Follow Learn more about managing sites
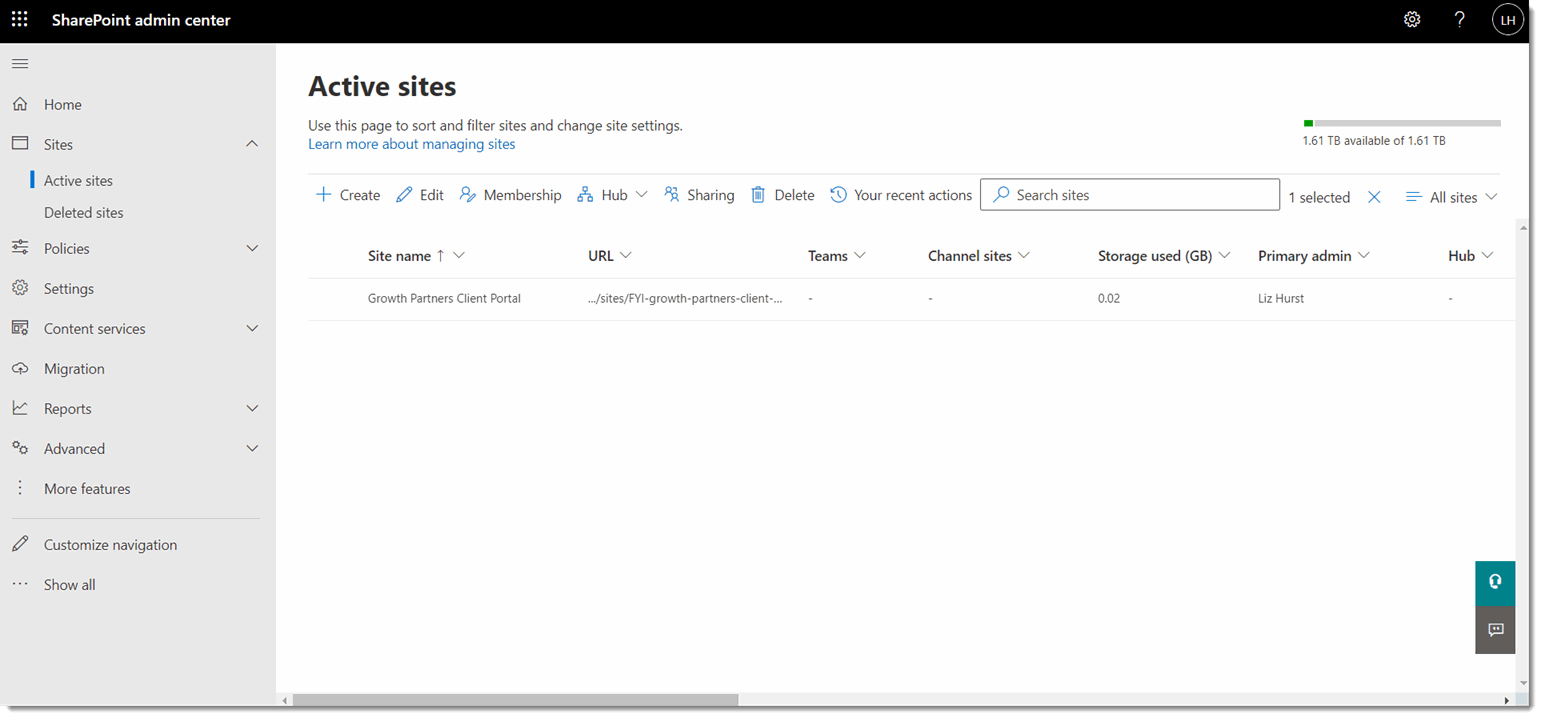This screenshot has width=1541, height=718. (412, 144)
